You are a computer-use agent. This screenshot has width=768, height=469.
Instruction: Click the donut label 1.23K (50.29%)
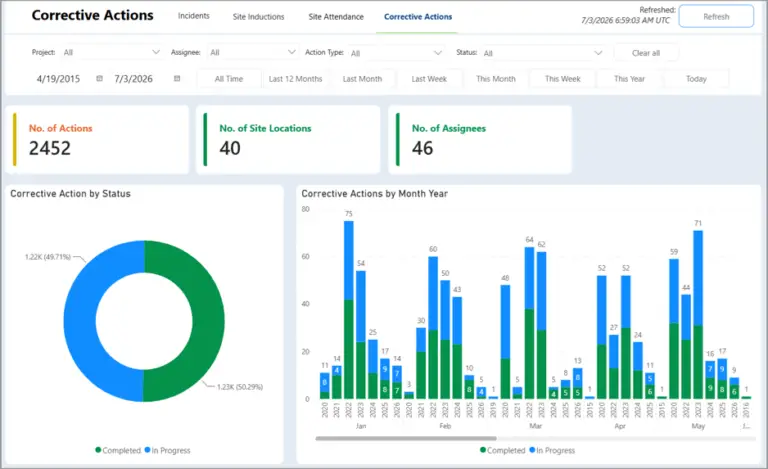tap(240, 387)
